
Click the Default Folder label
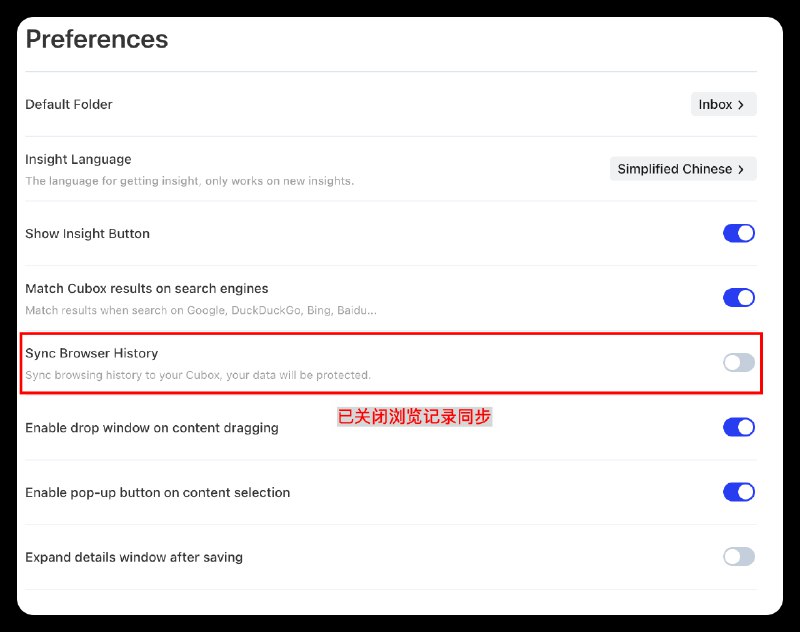(x=69, y=104)
